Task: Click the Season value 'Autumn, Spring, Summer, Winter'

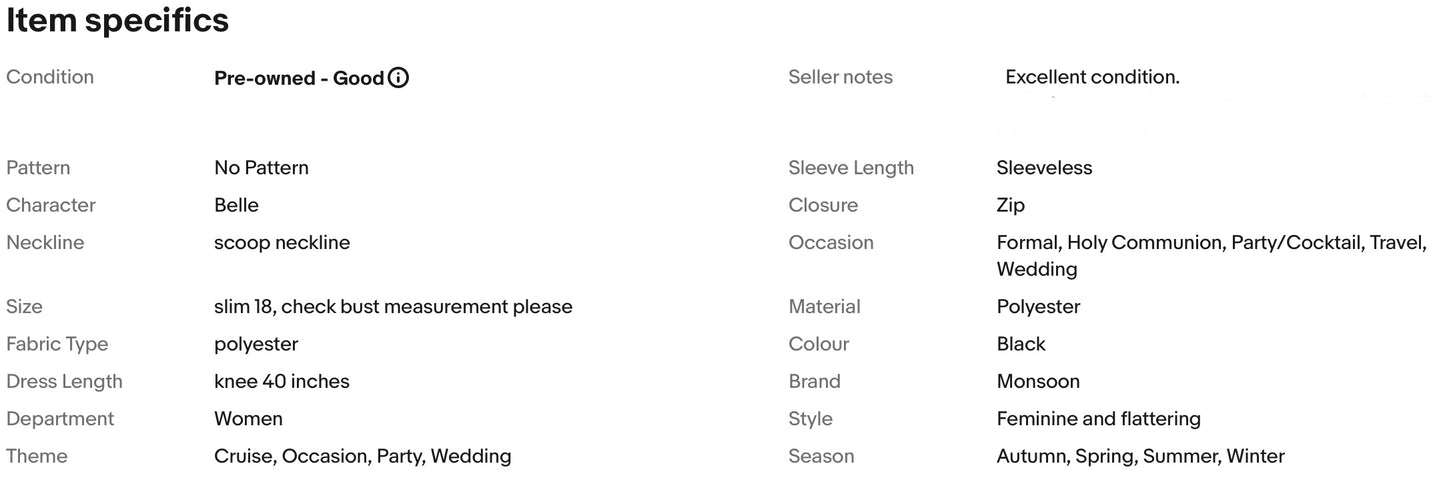Action: pos(1141,456)
